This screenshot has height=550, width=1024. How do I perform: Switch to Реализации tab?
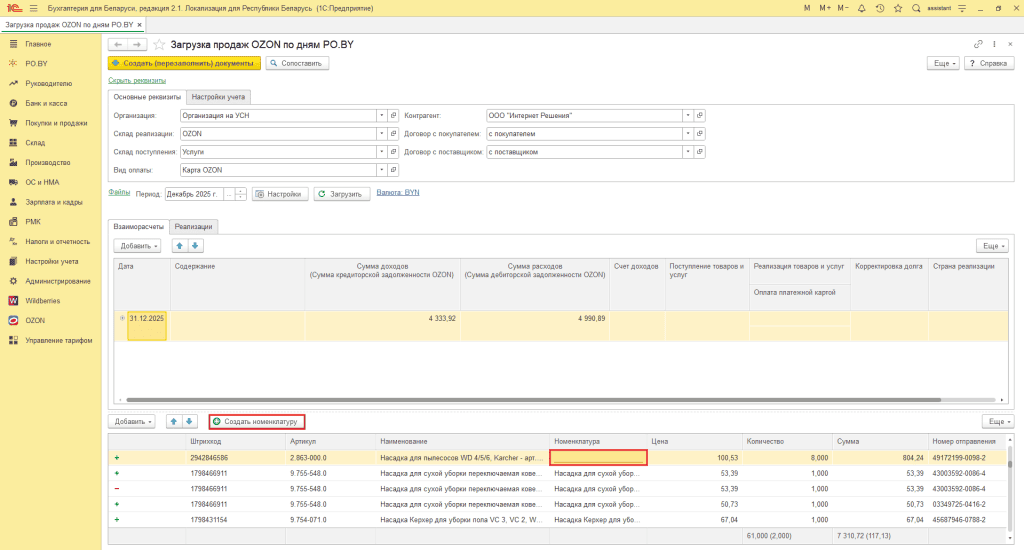193,227
